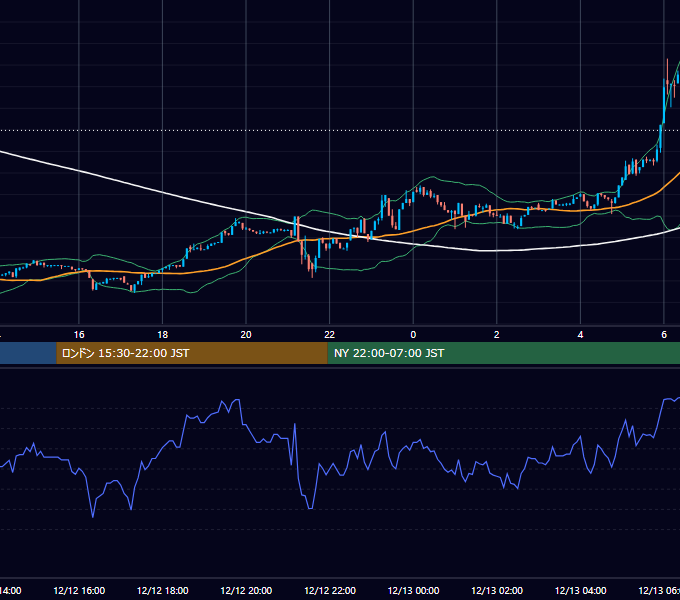The image size is (680, 600).
Task: Click the 12/12 22:00 time label
Action: 330,590
